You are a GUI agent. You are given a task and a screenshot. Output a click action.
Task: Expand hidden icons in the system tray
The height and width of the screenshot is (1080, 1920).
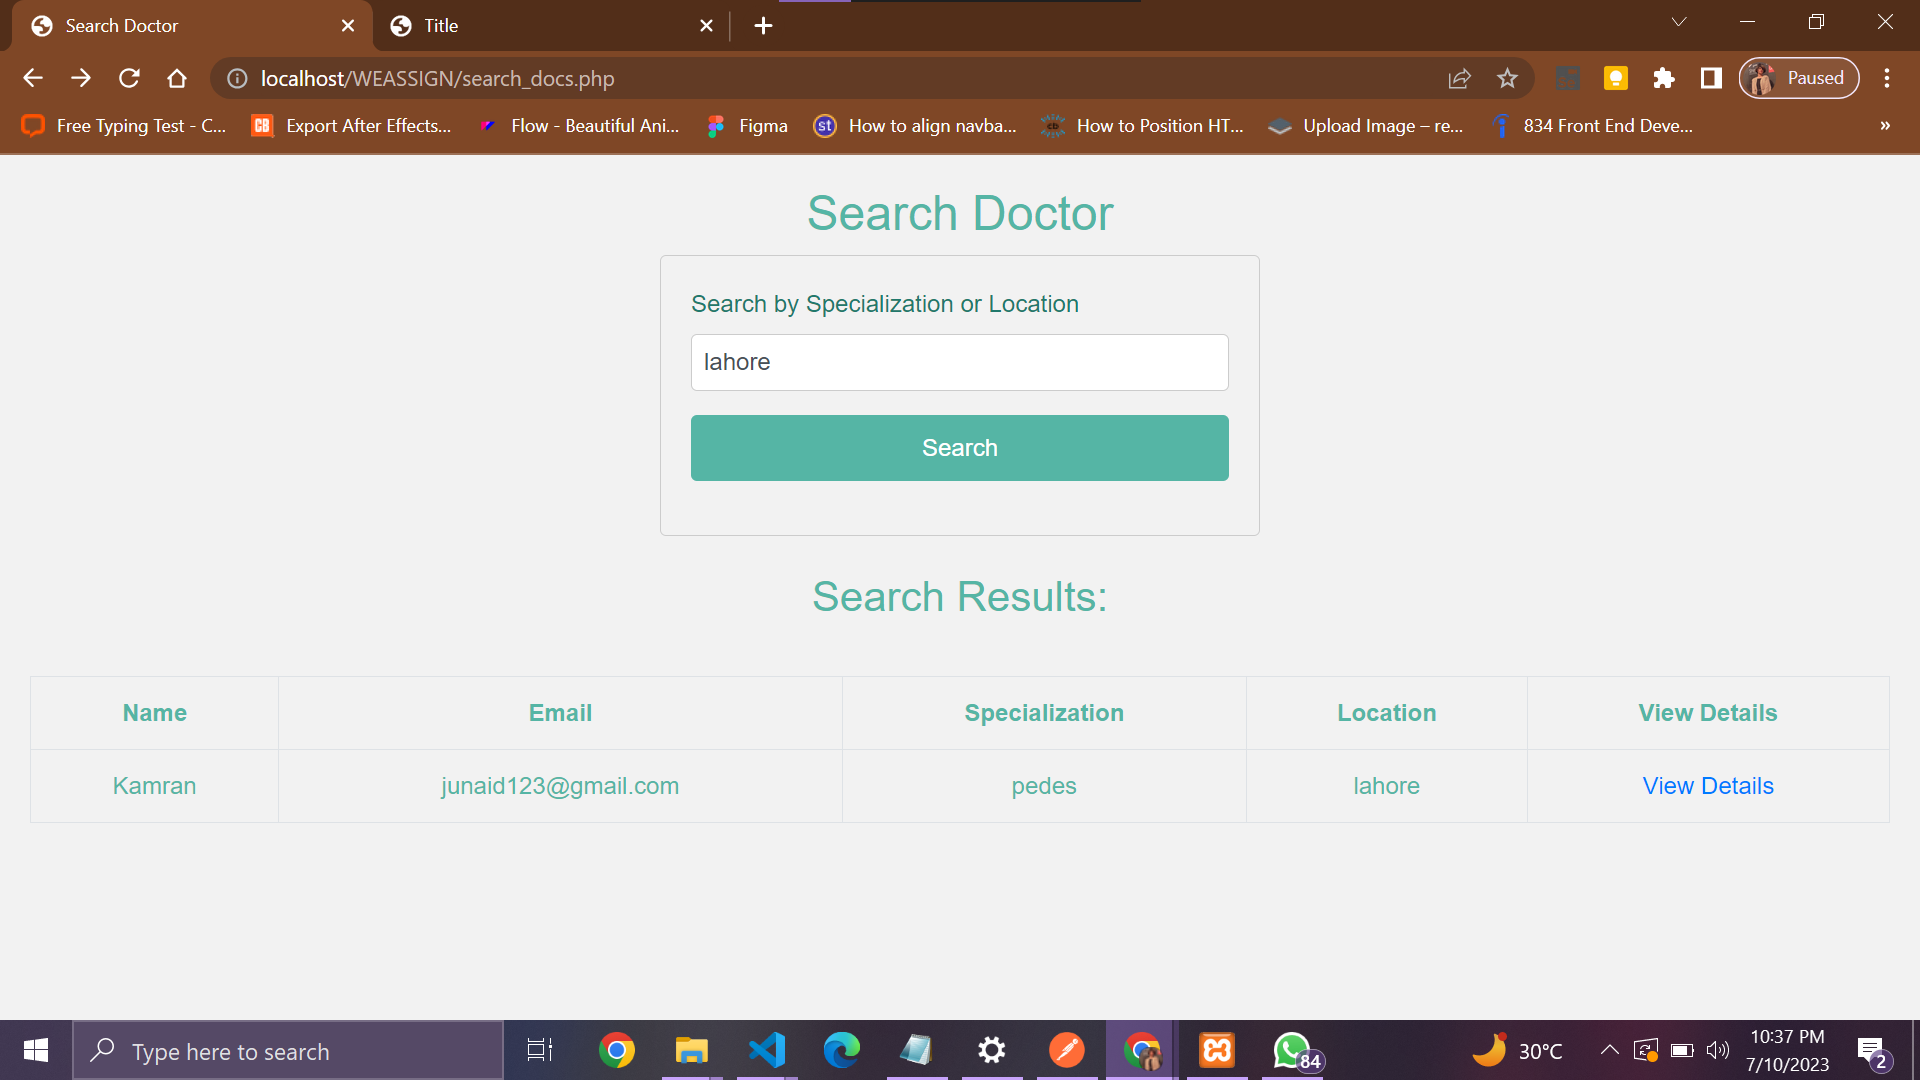pyautogui.click(x=1610, y=1050)
